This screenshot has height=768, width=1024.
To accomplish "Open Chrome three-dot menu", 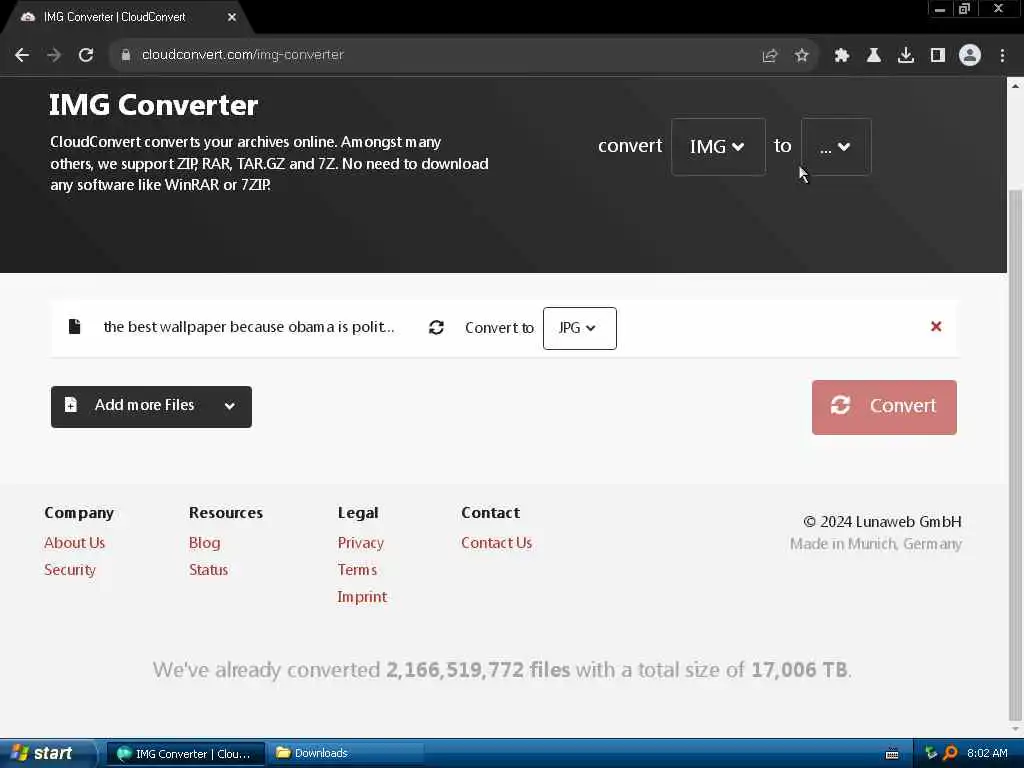I will 1002,56.
